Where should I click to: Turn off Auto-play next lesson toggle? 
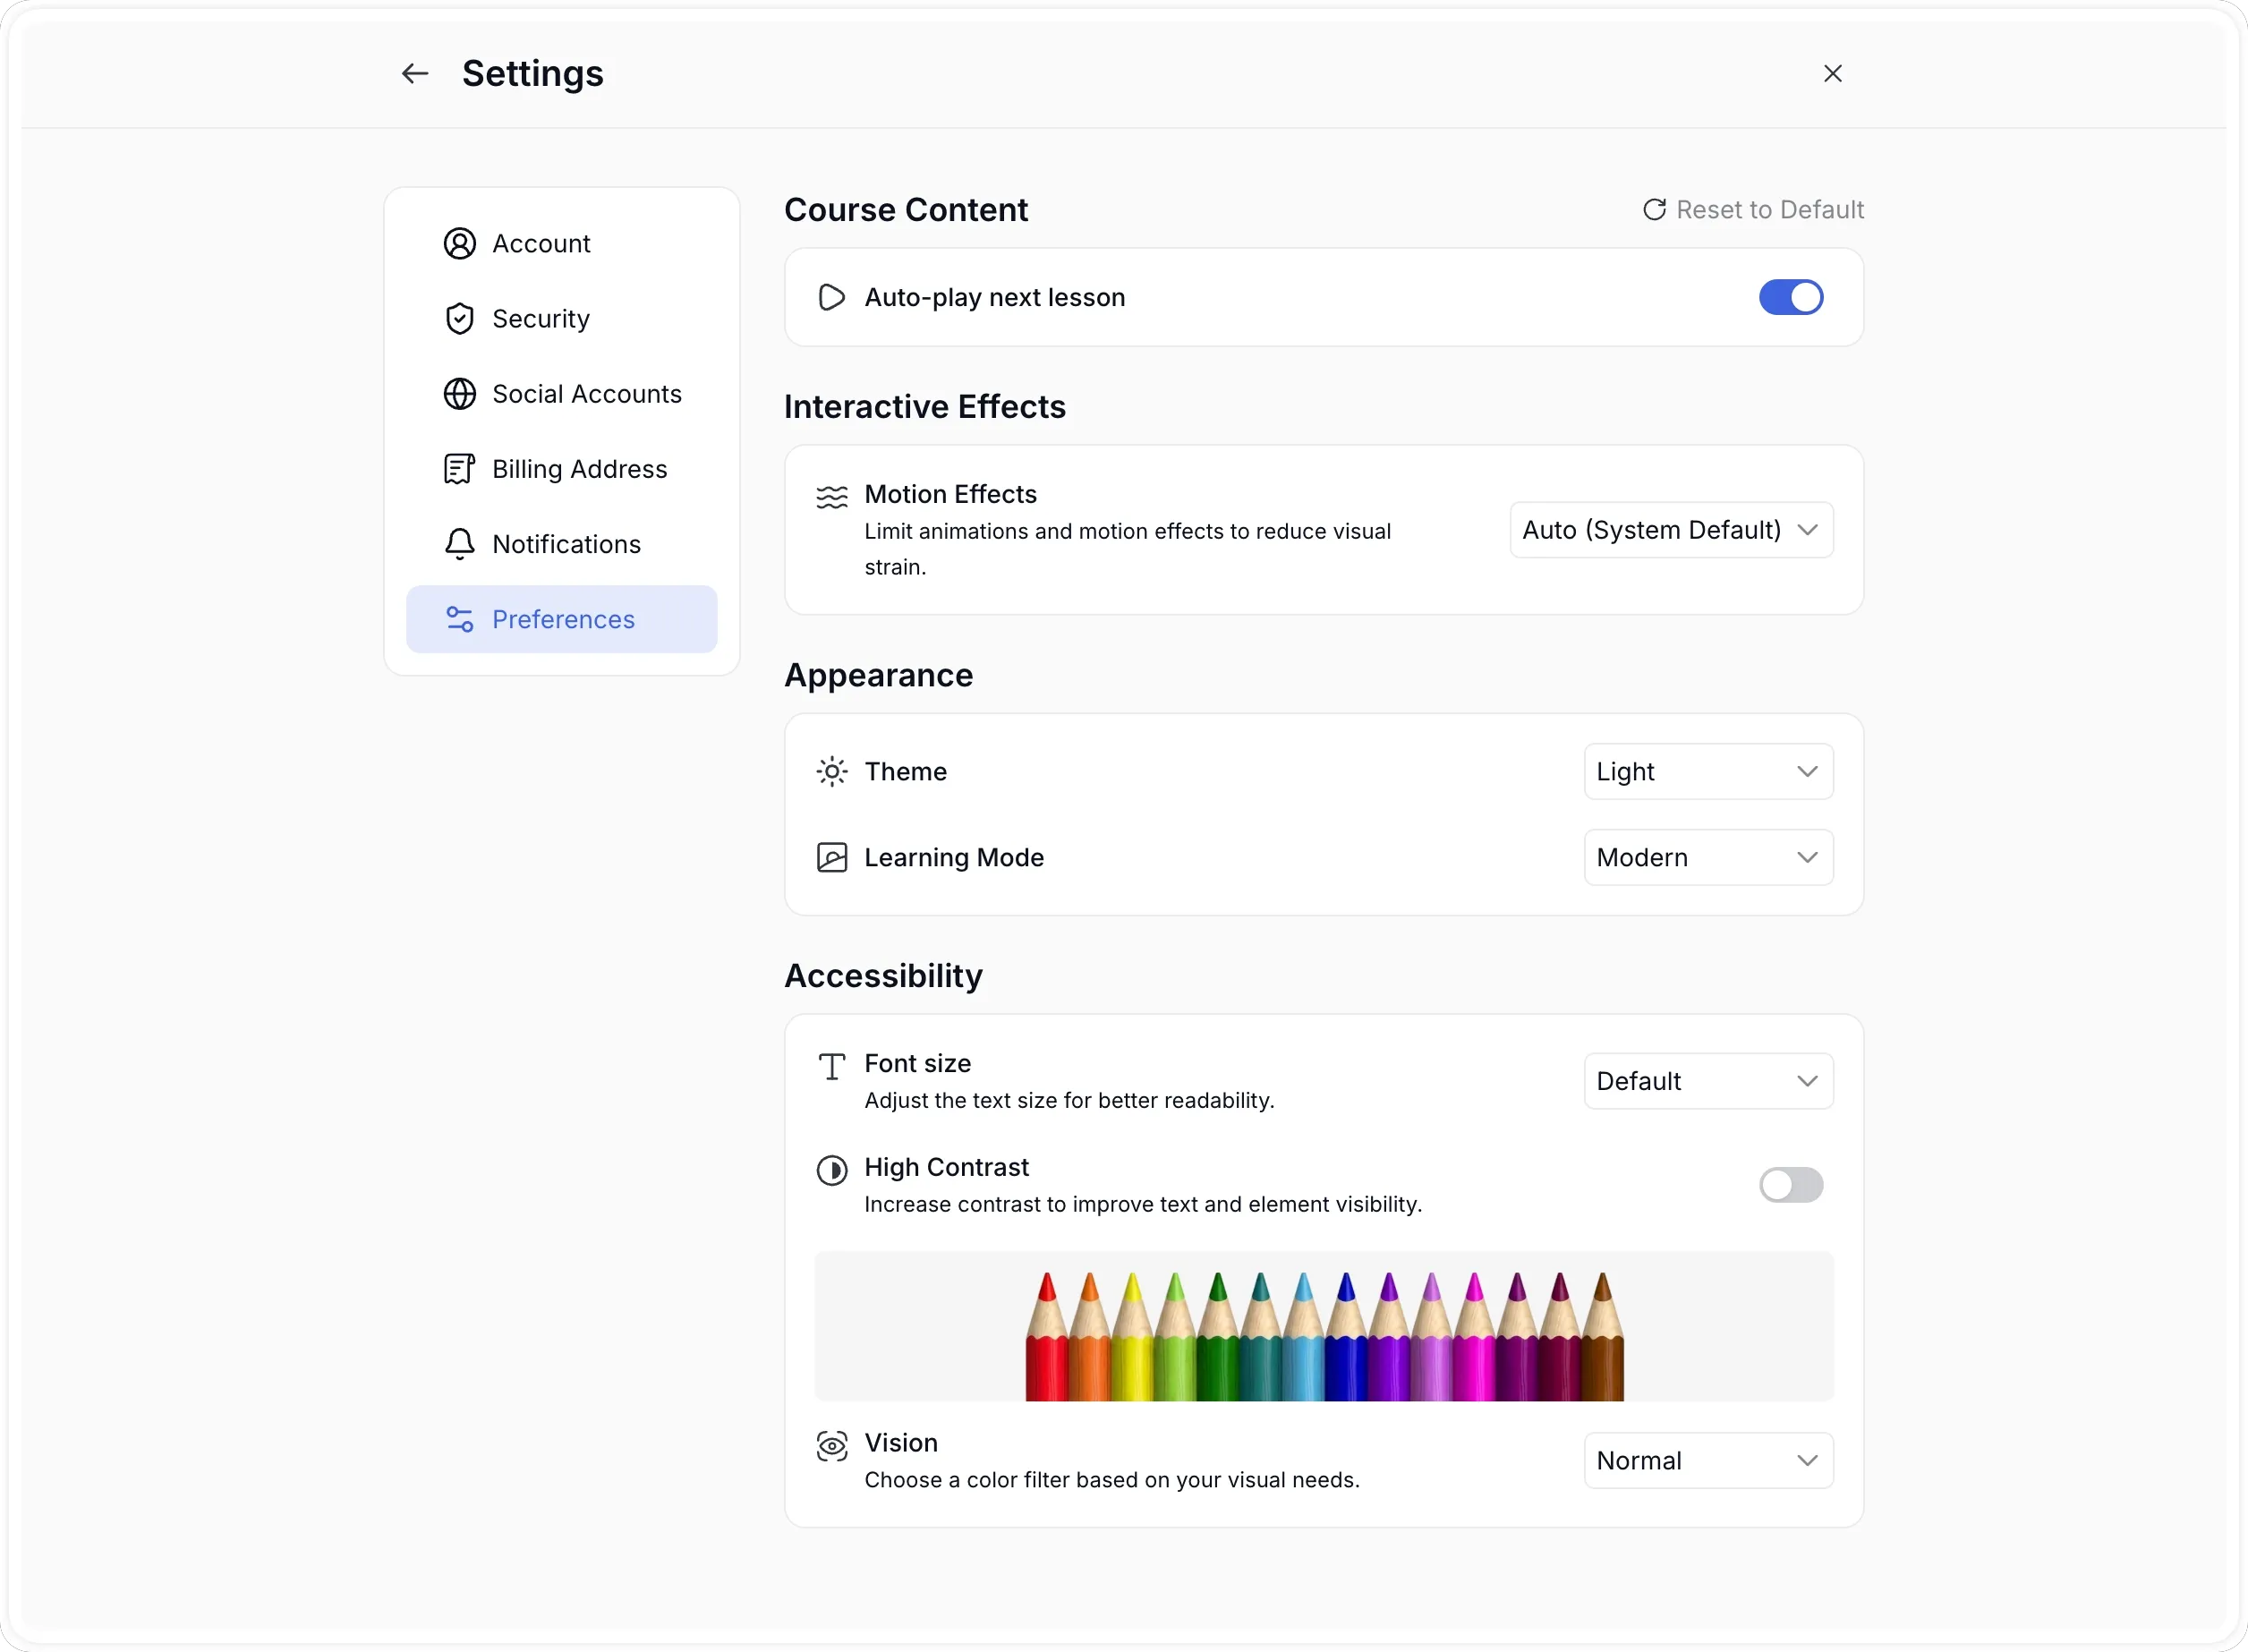click(1790, 297)
